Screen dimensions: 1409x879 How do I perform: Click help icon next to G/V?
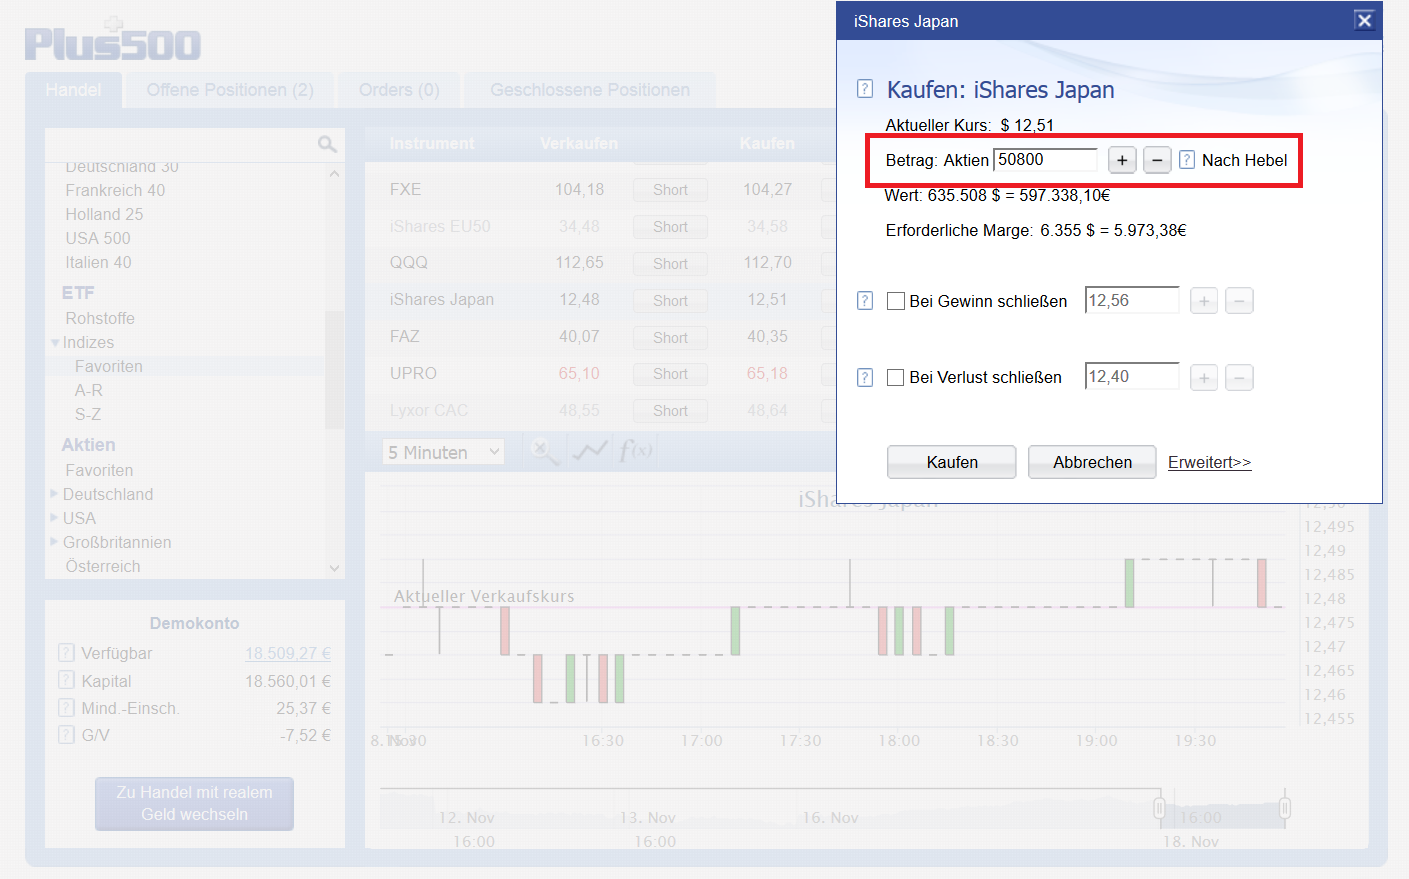tap(66, 735)
